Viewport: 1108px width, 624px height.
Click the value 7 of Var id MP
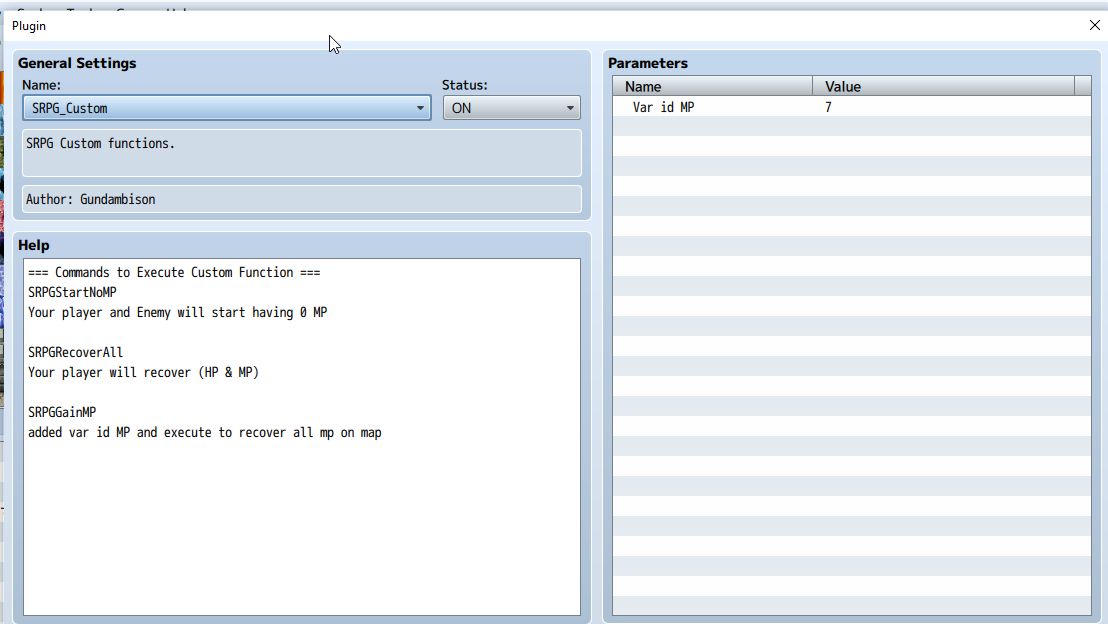(x=828, y=107)
